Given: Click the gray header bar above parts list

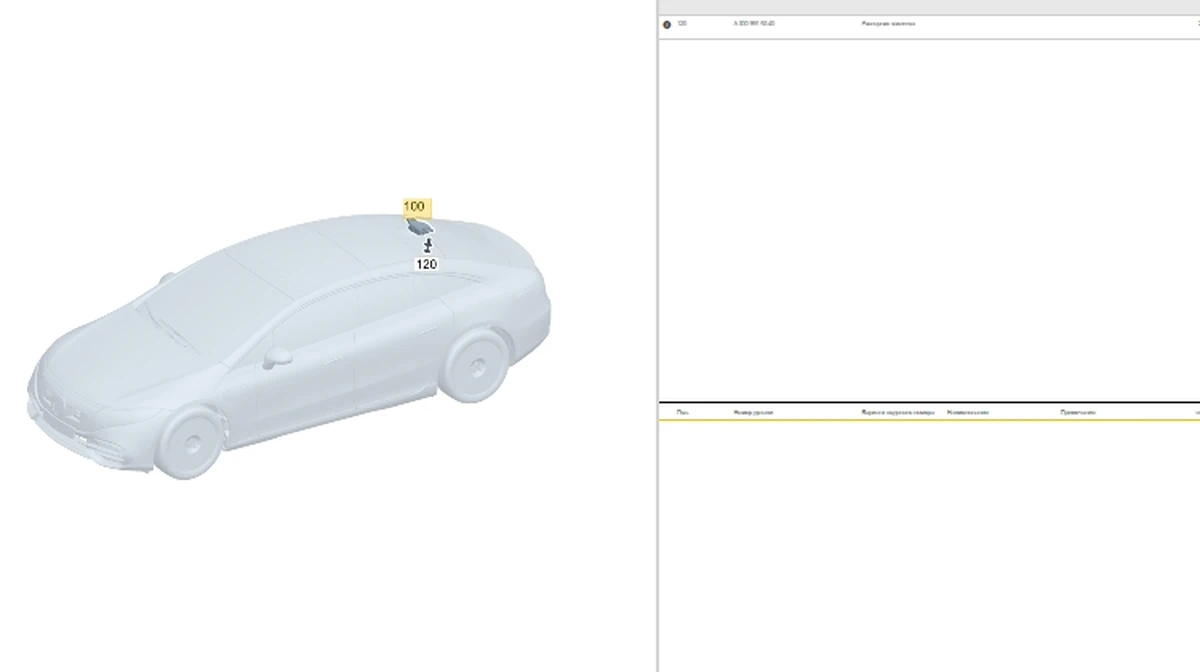Looking at the screenshot, I should coord(928,7).
